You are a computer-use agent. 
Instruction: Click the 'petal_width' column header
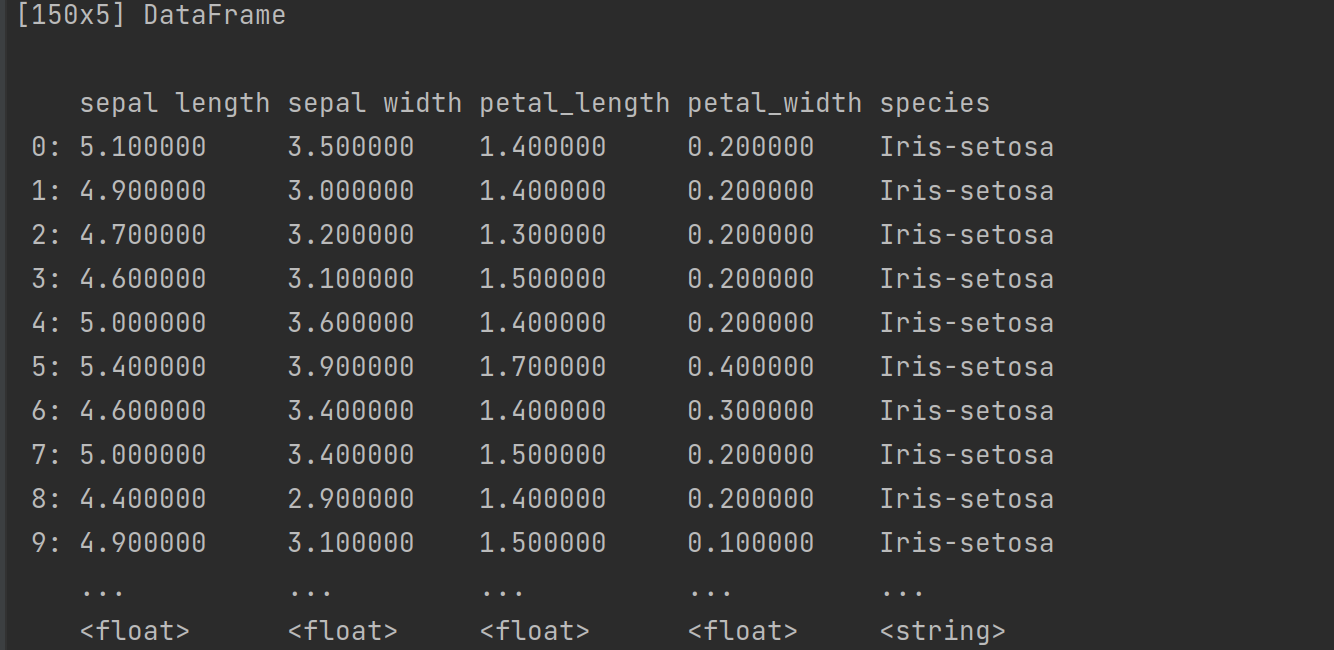tap(775, 103)
